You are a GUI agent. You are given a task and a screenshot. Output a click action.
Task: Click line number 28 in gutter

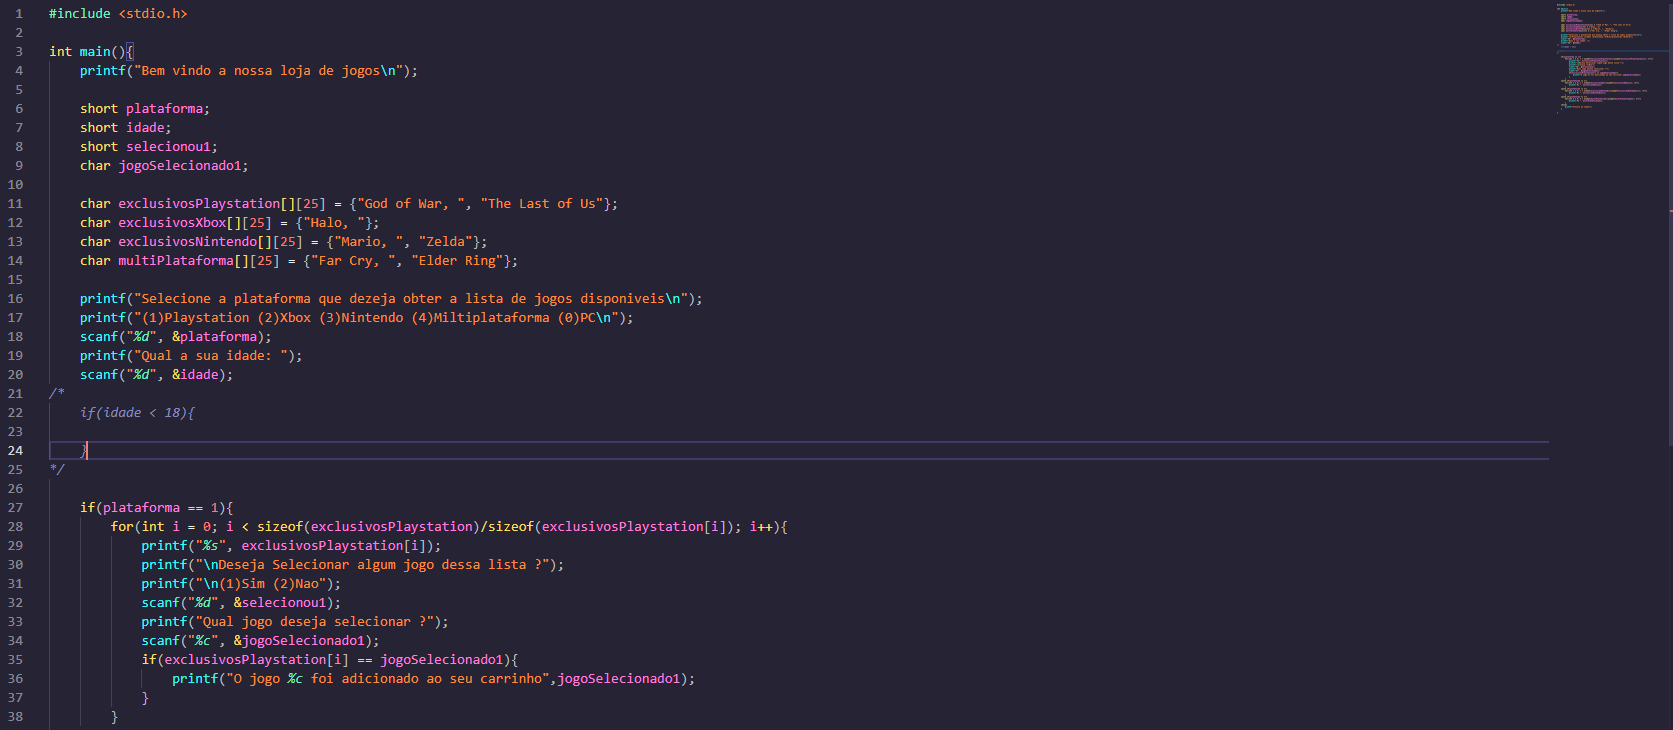pos(15,527)
